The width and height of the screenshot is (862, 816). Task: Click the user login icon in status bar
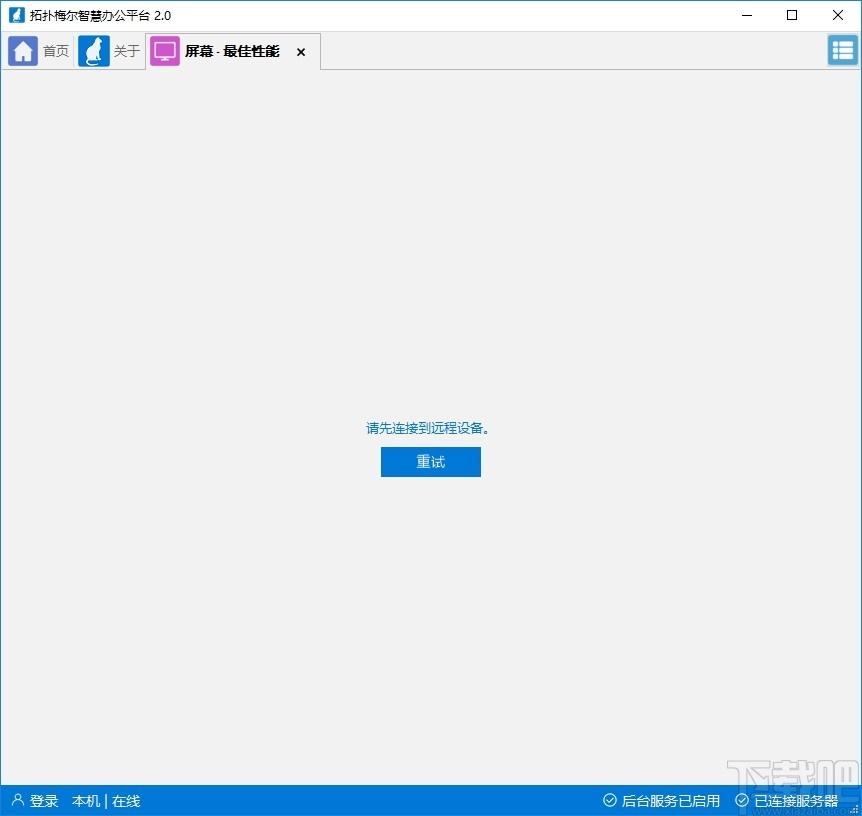(18, 800)
